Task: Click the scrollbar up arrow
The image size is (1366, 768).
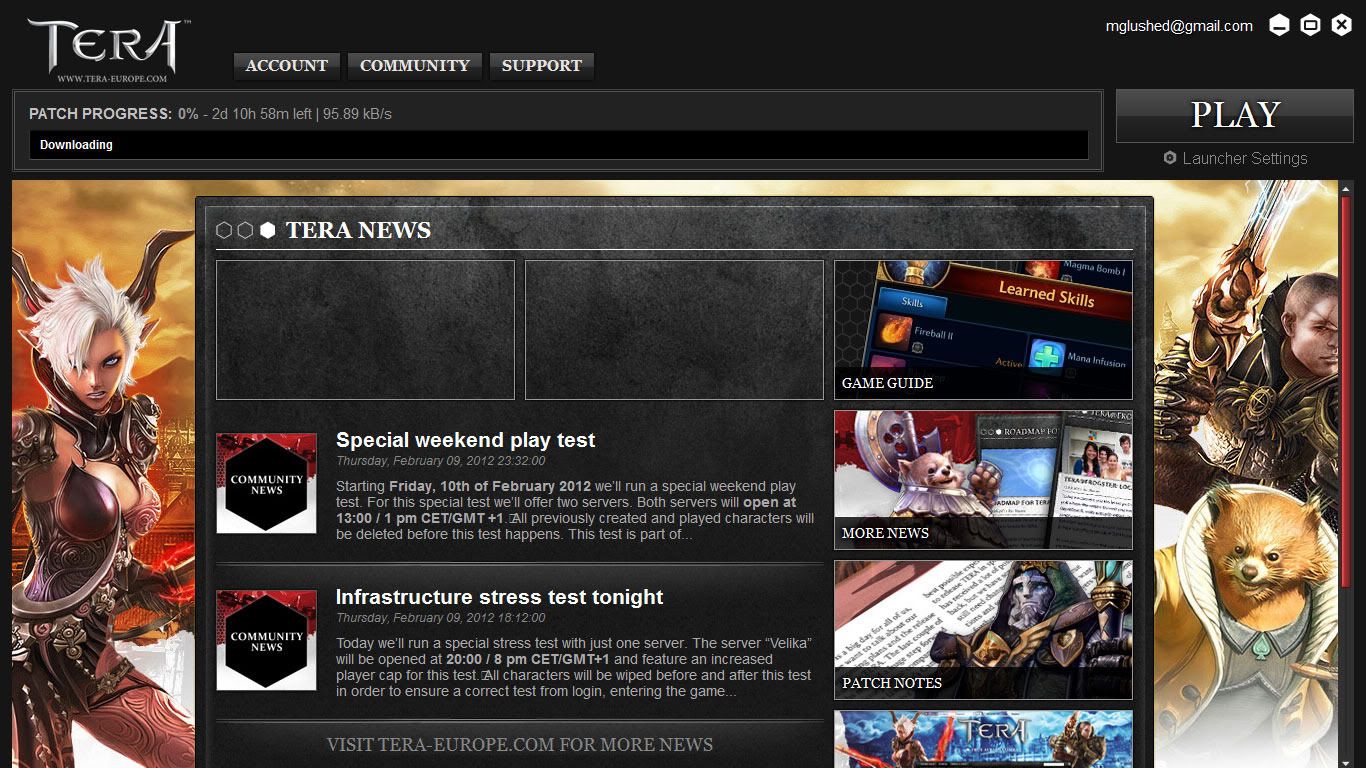Action: tap(1346, 189)
